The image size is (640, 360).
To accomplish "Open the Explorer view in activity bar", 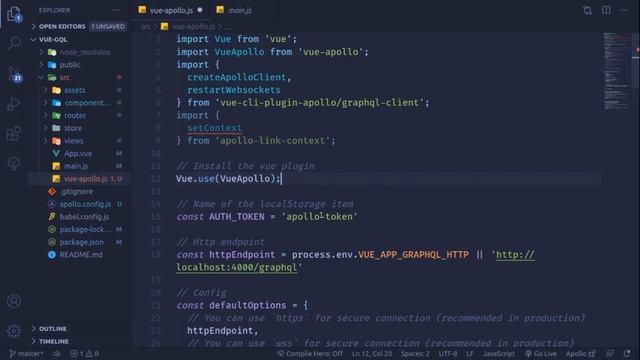I will pyautogui.click(x=14, y=14).
